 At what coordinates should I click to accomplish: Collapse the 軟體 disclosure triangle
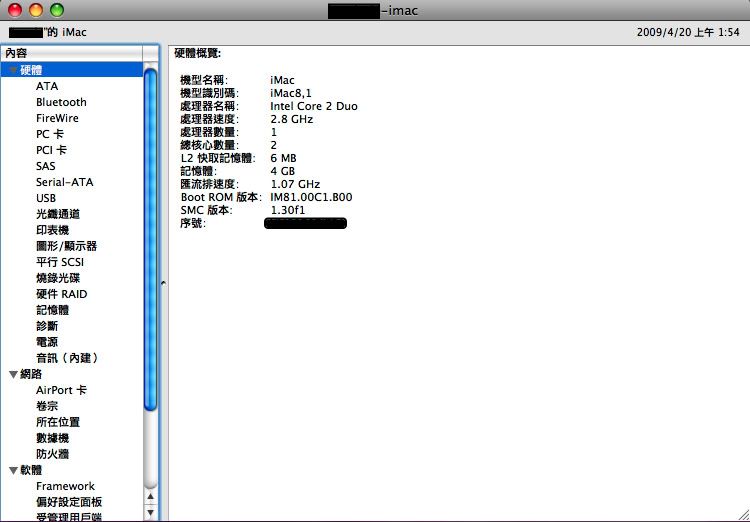pos(13,471)
